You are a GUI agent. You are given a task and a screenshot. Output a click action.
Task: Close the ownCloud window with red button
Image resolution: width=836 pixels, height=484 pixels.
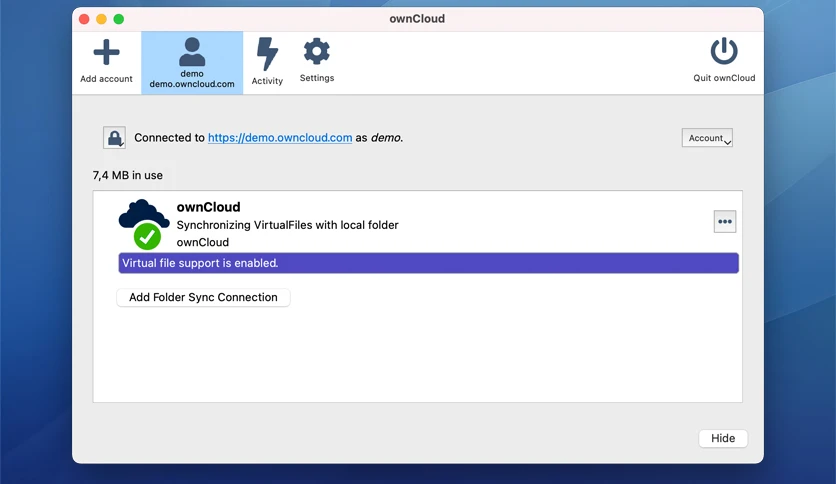84,19
